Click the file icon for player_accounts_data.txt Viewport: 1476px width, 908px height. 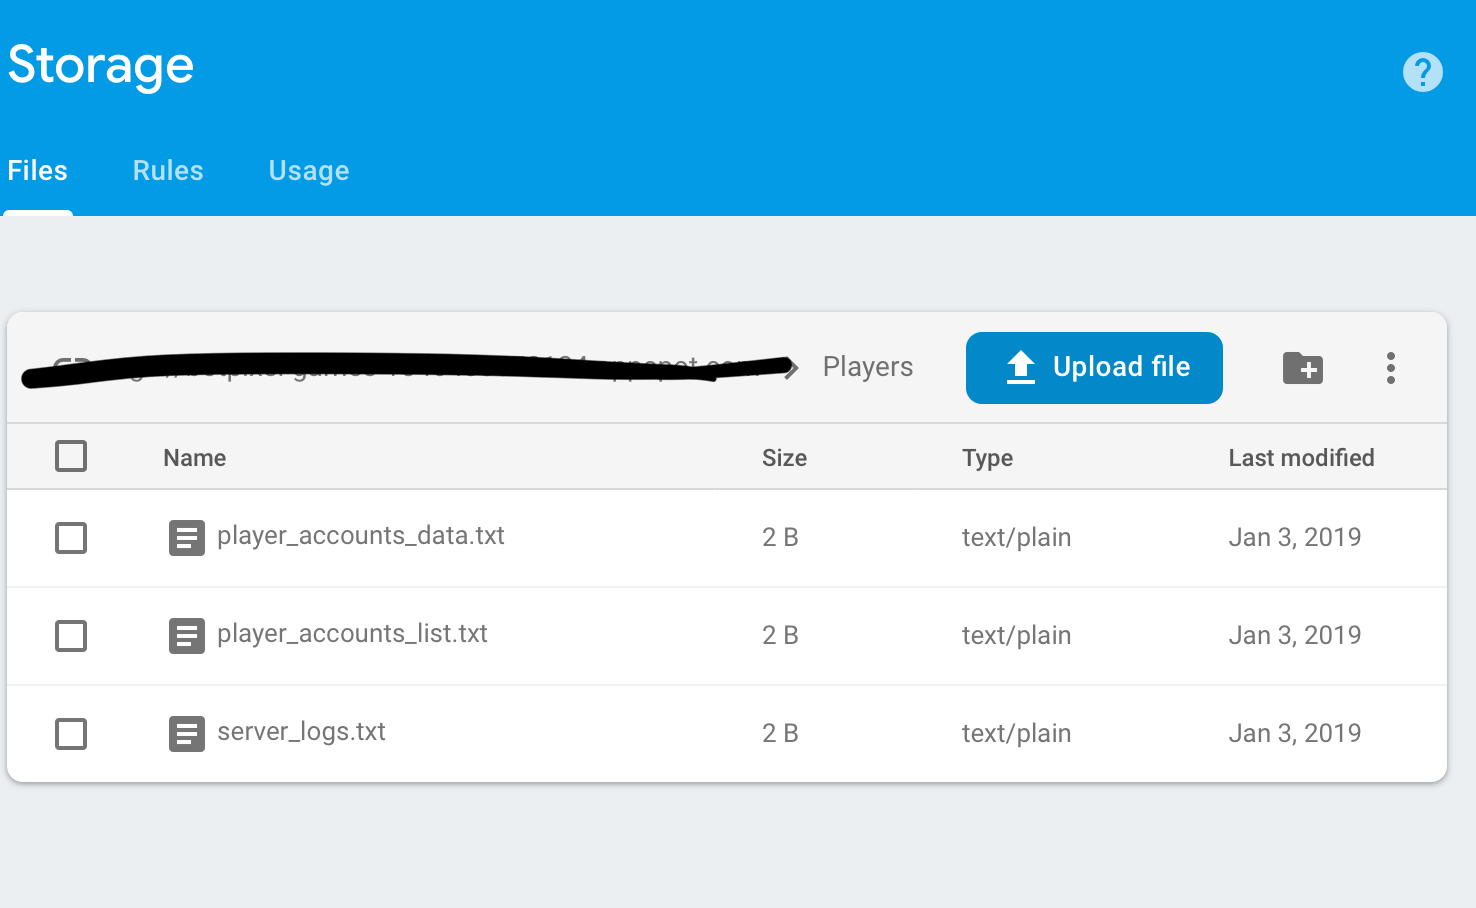(x=186, y=538)
